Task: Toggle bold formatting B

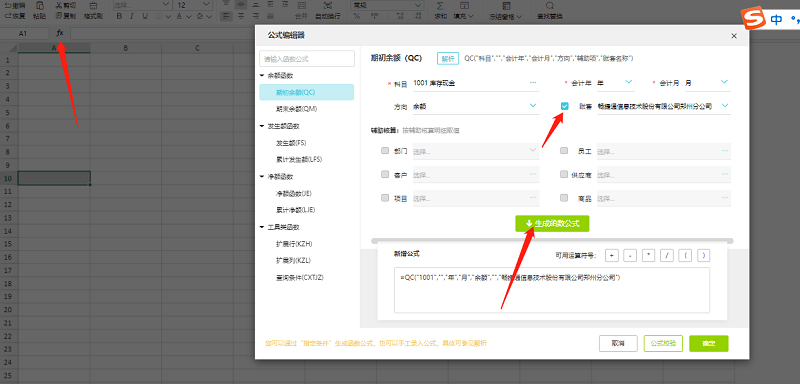Action: [119, 16]
